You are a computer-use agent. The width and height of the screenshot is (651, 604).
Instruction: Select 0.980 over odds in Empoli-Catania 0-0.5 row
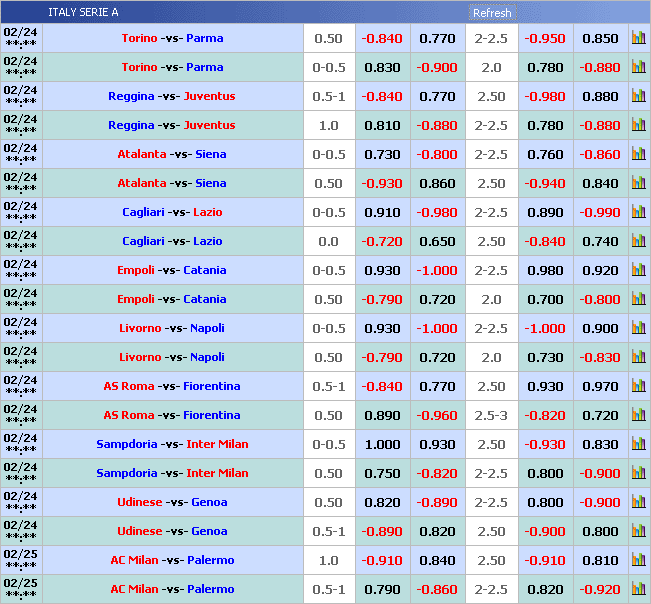(x=545, y=271)
